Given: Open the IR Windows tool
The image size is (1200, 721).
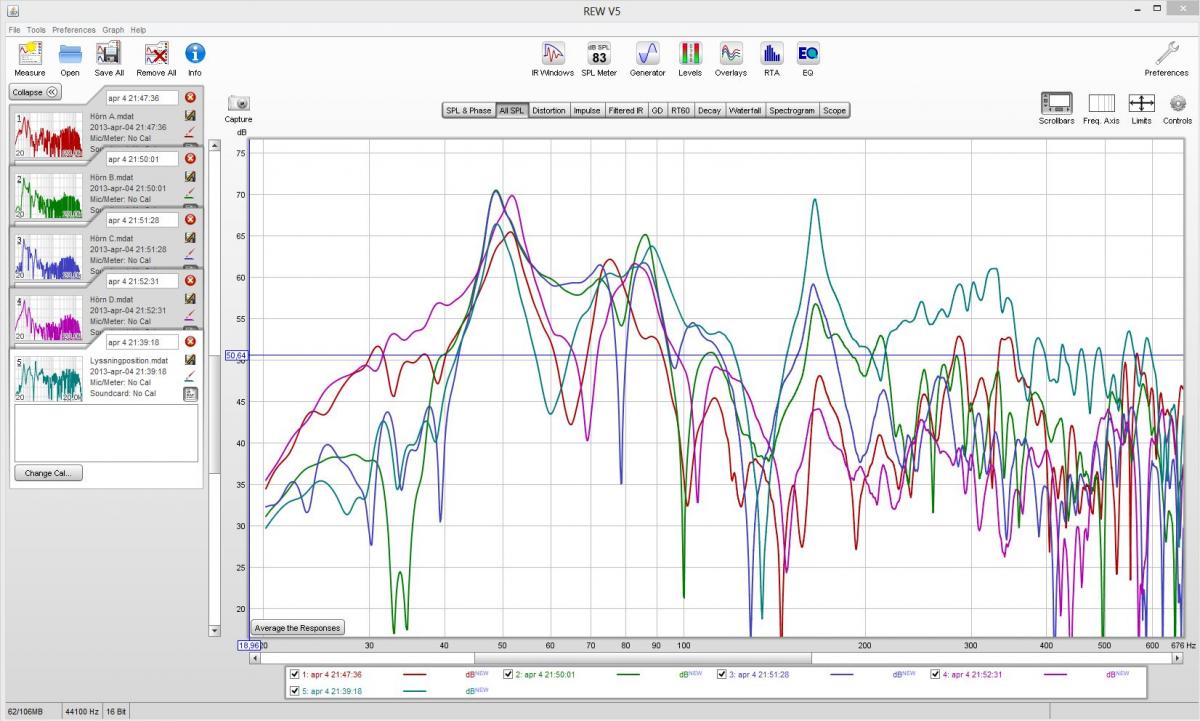Looking at the screenshot, I should pos(552,53).
